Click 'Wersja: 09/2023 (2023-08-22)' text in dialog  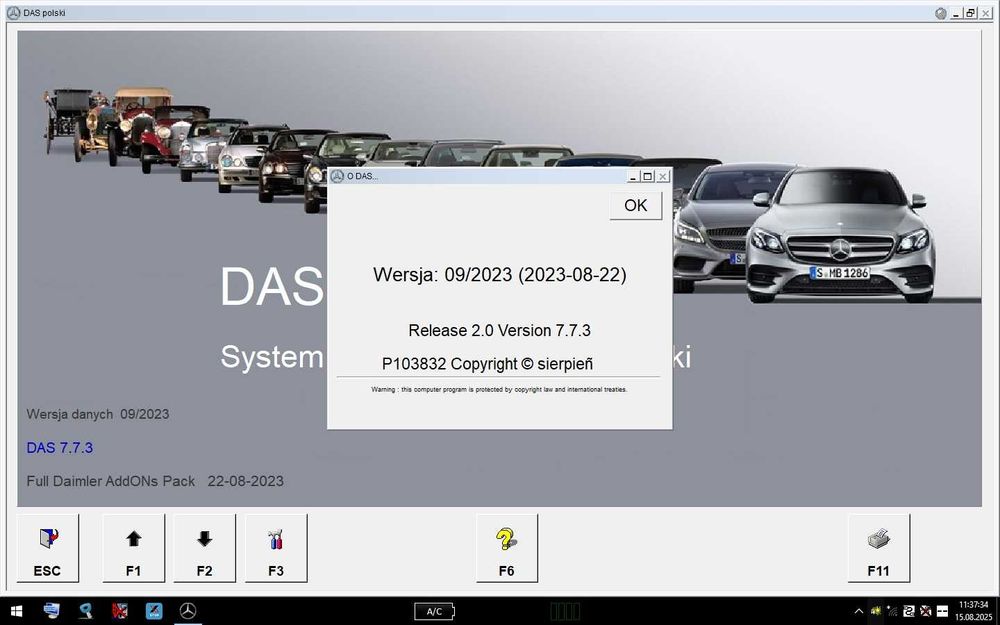[x=500, y=275]
